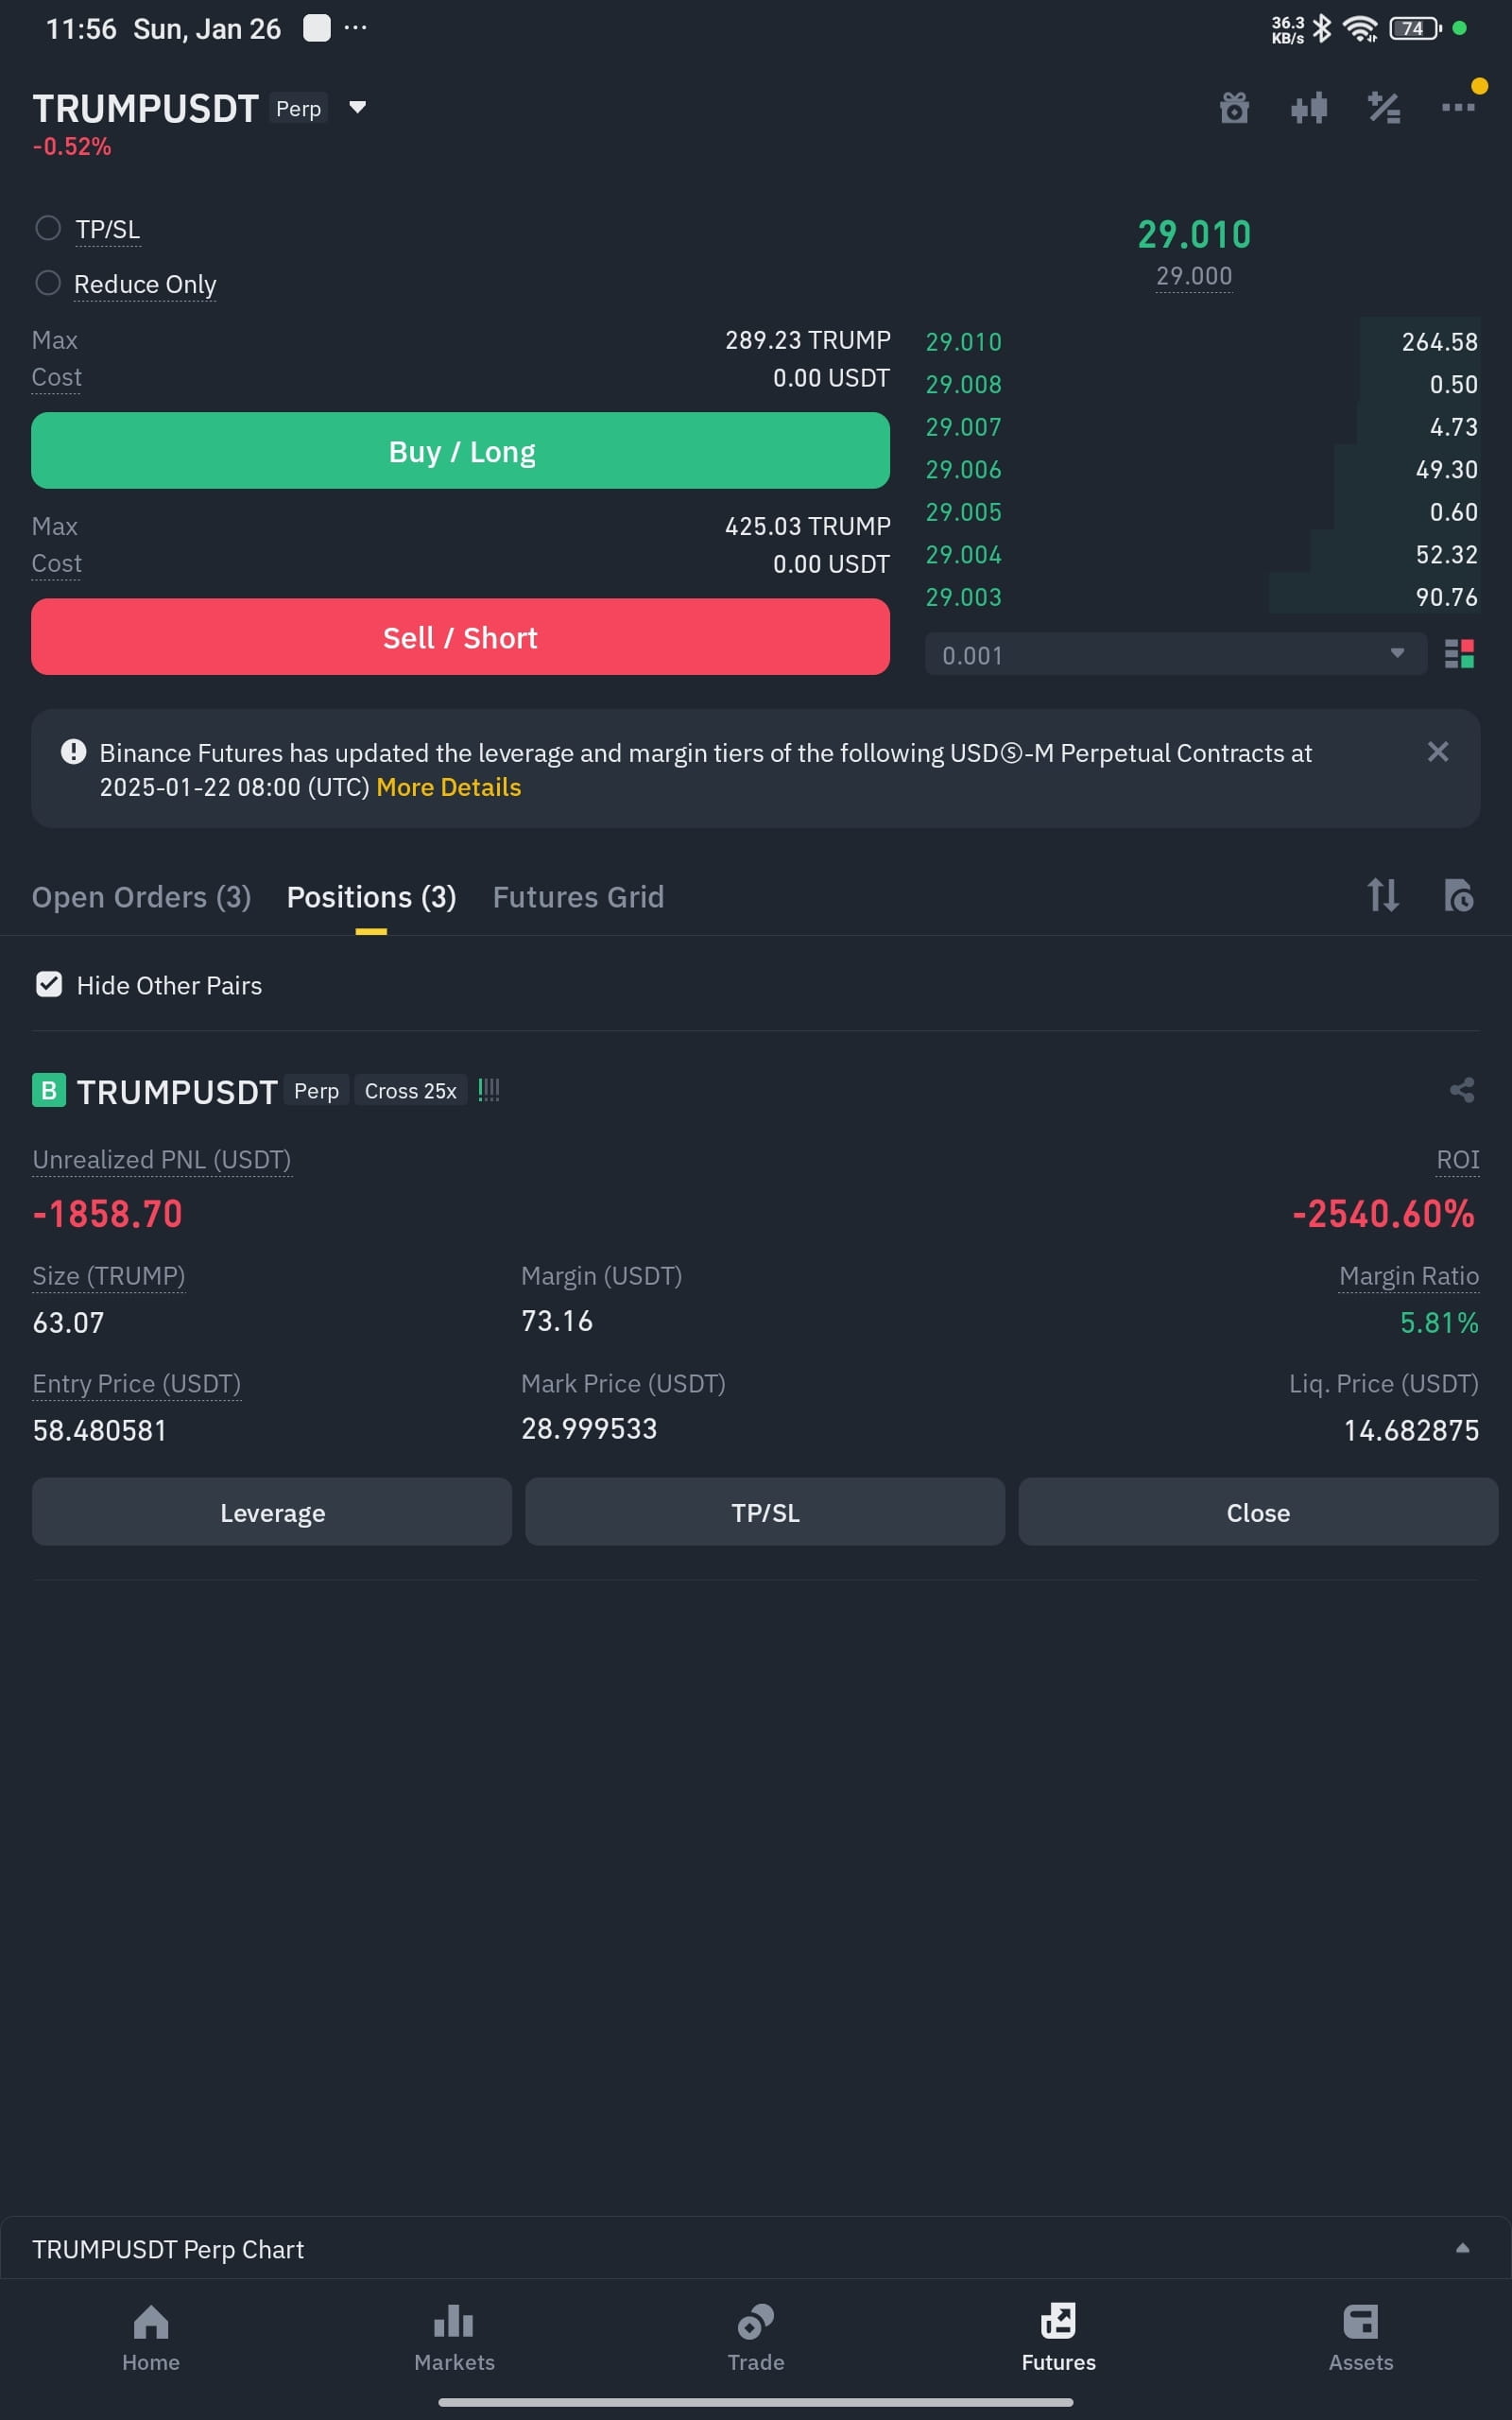Select the 29.005 order book price
This screenshot has height=2420, width=1512.
pos(963,512)
